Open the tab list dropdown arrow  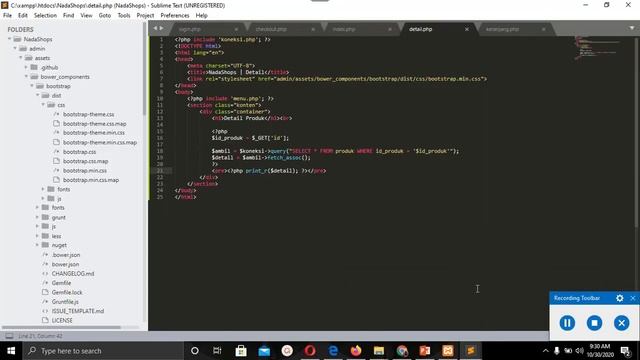point(632,28)
